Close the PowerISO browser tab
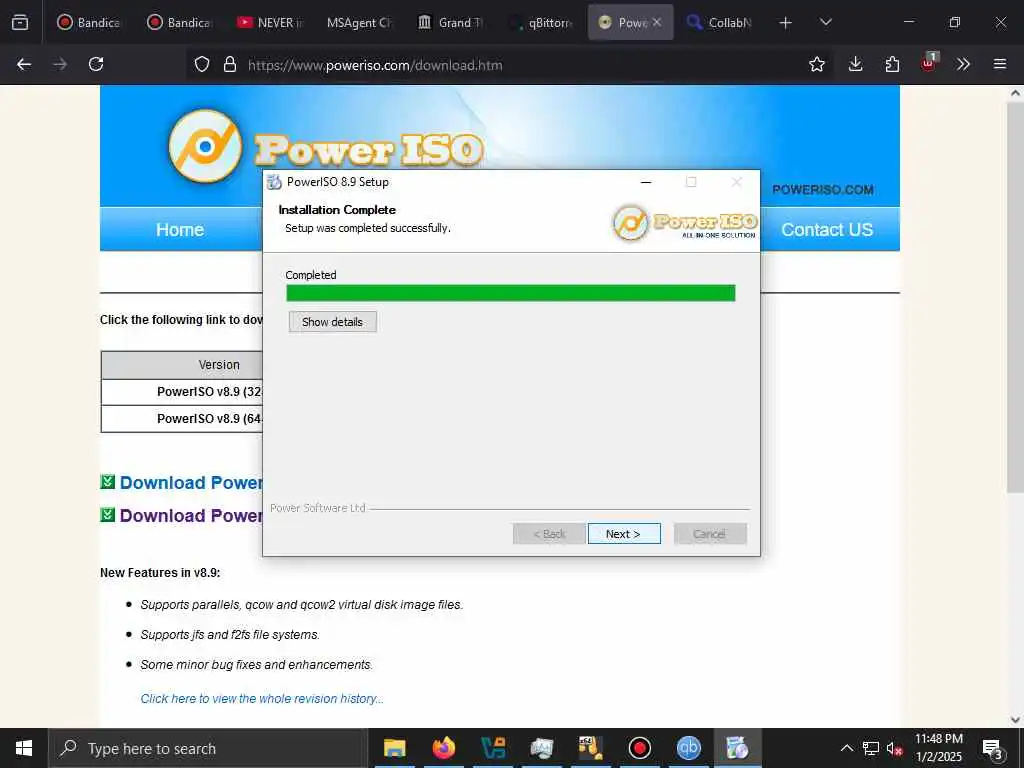The height and width of the screenshot is (768, 1024). [657, 22]
